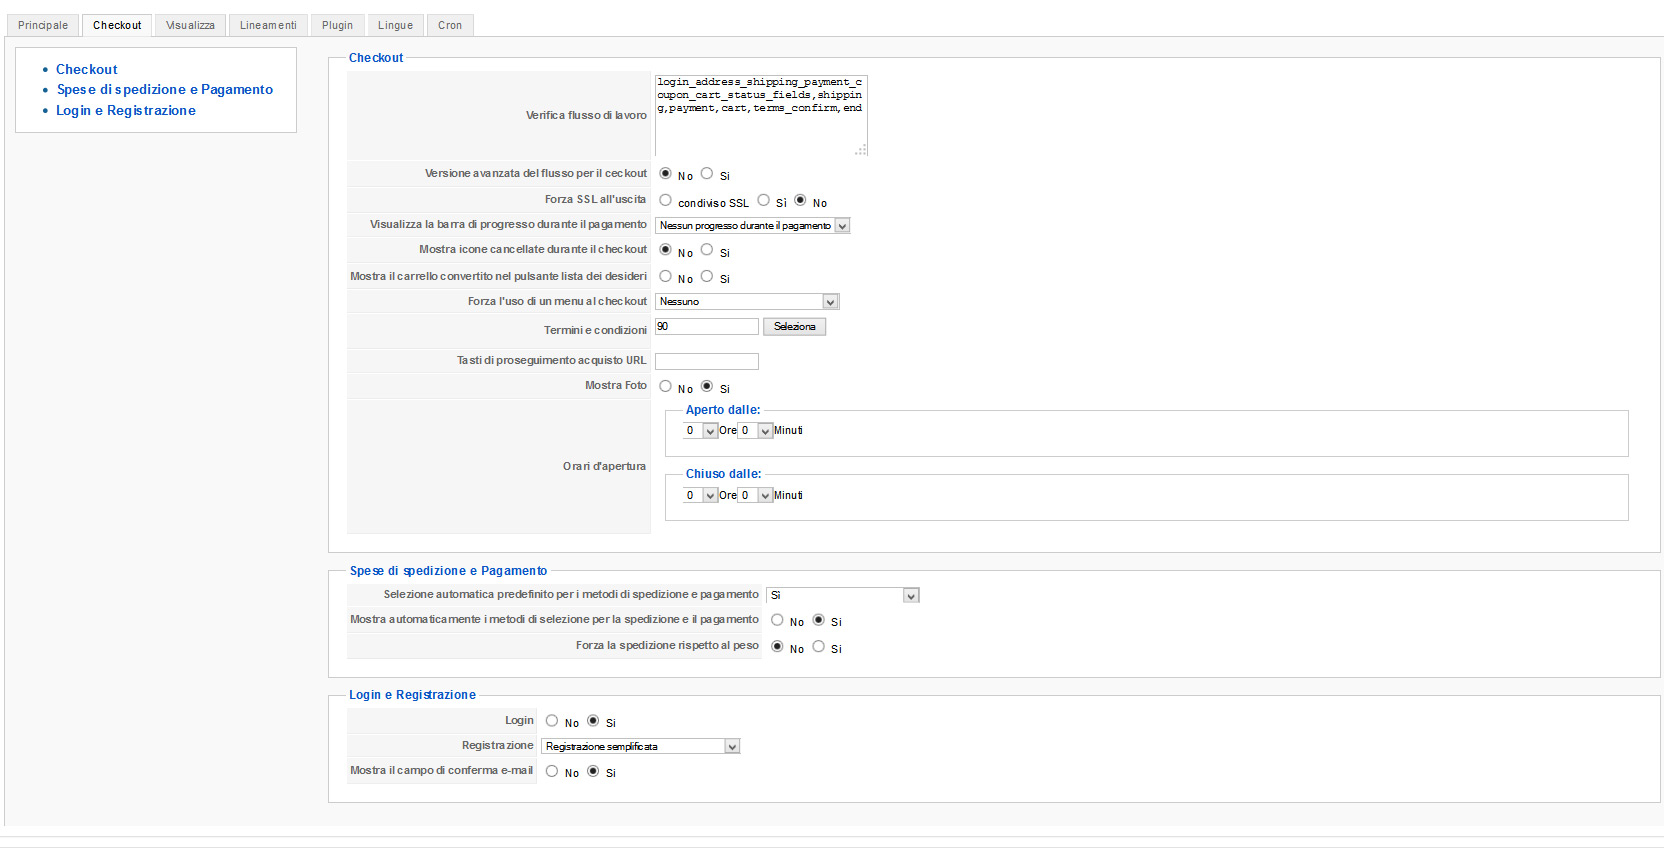Image resolution: width=1664 pixels, height=848 pixels.
Task: Expand the automatic selection default dropdown
Action: click(x=842, y=596)
